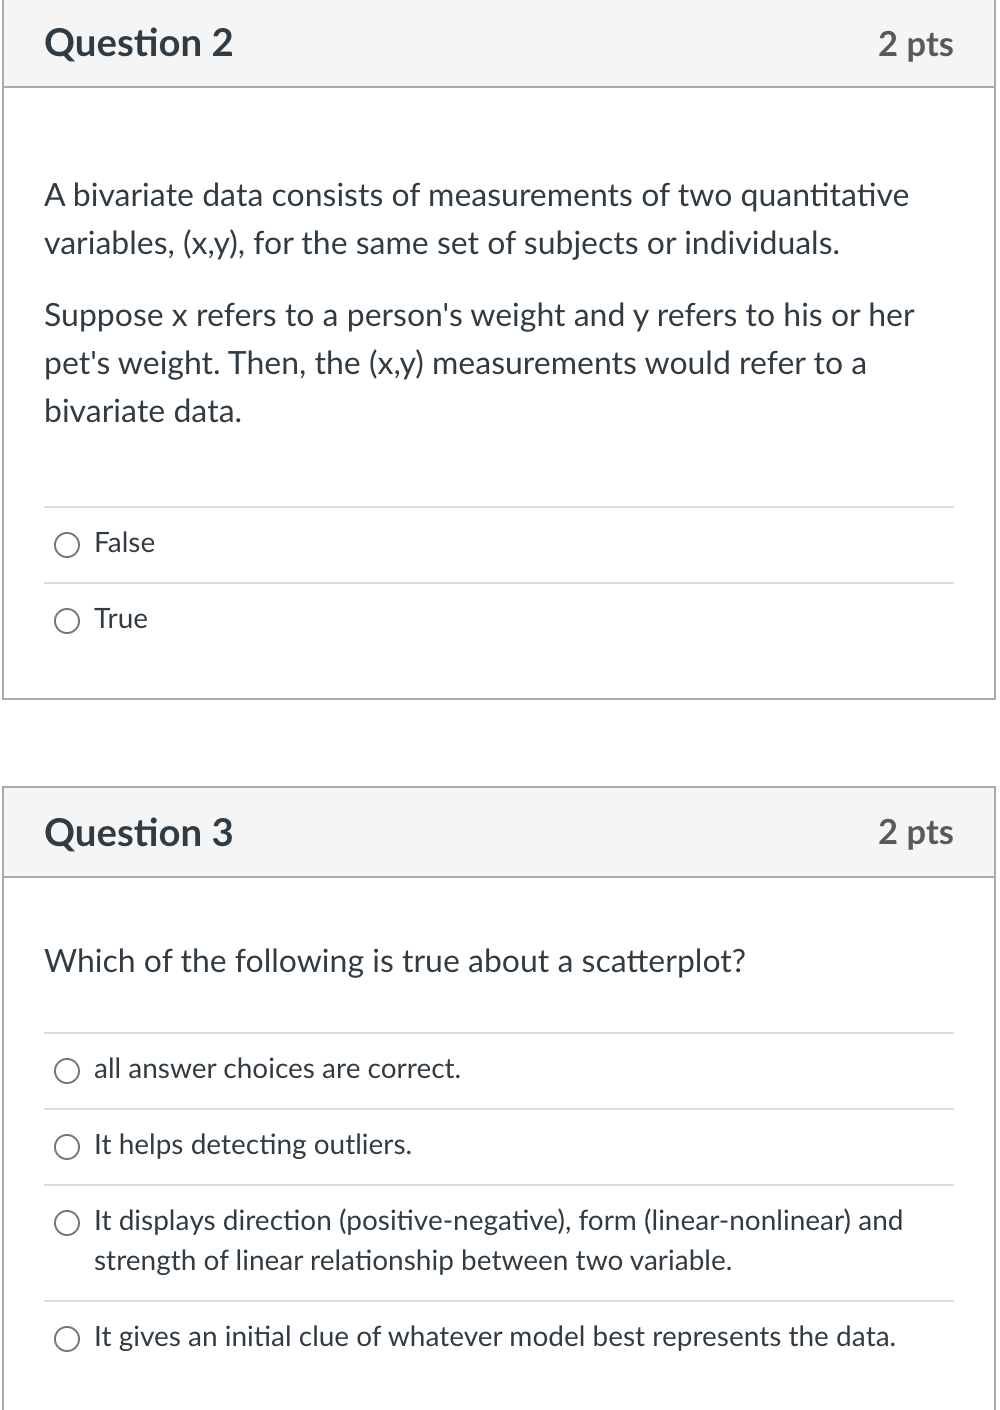Screen dimensions: 1000x1410
Task: Click the '2 pts' label of Question 2
Action: pos(915,44)
